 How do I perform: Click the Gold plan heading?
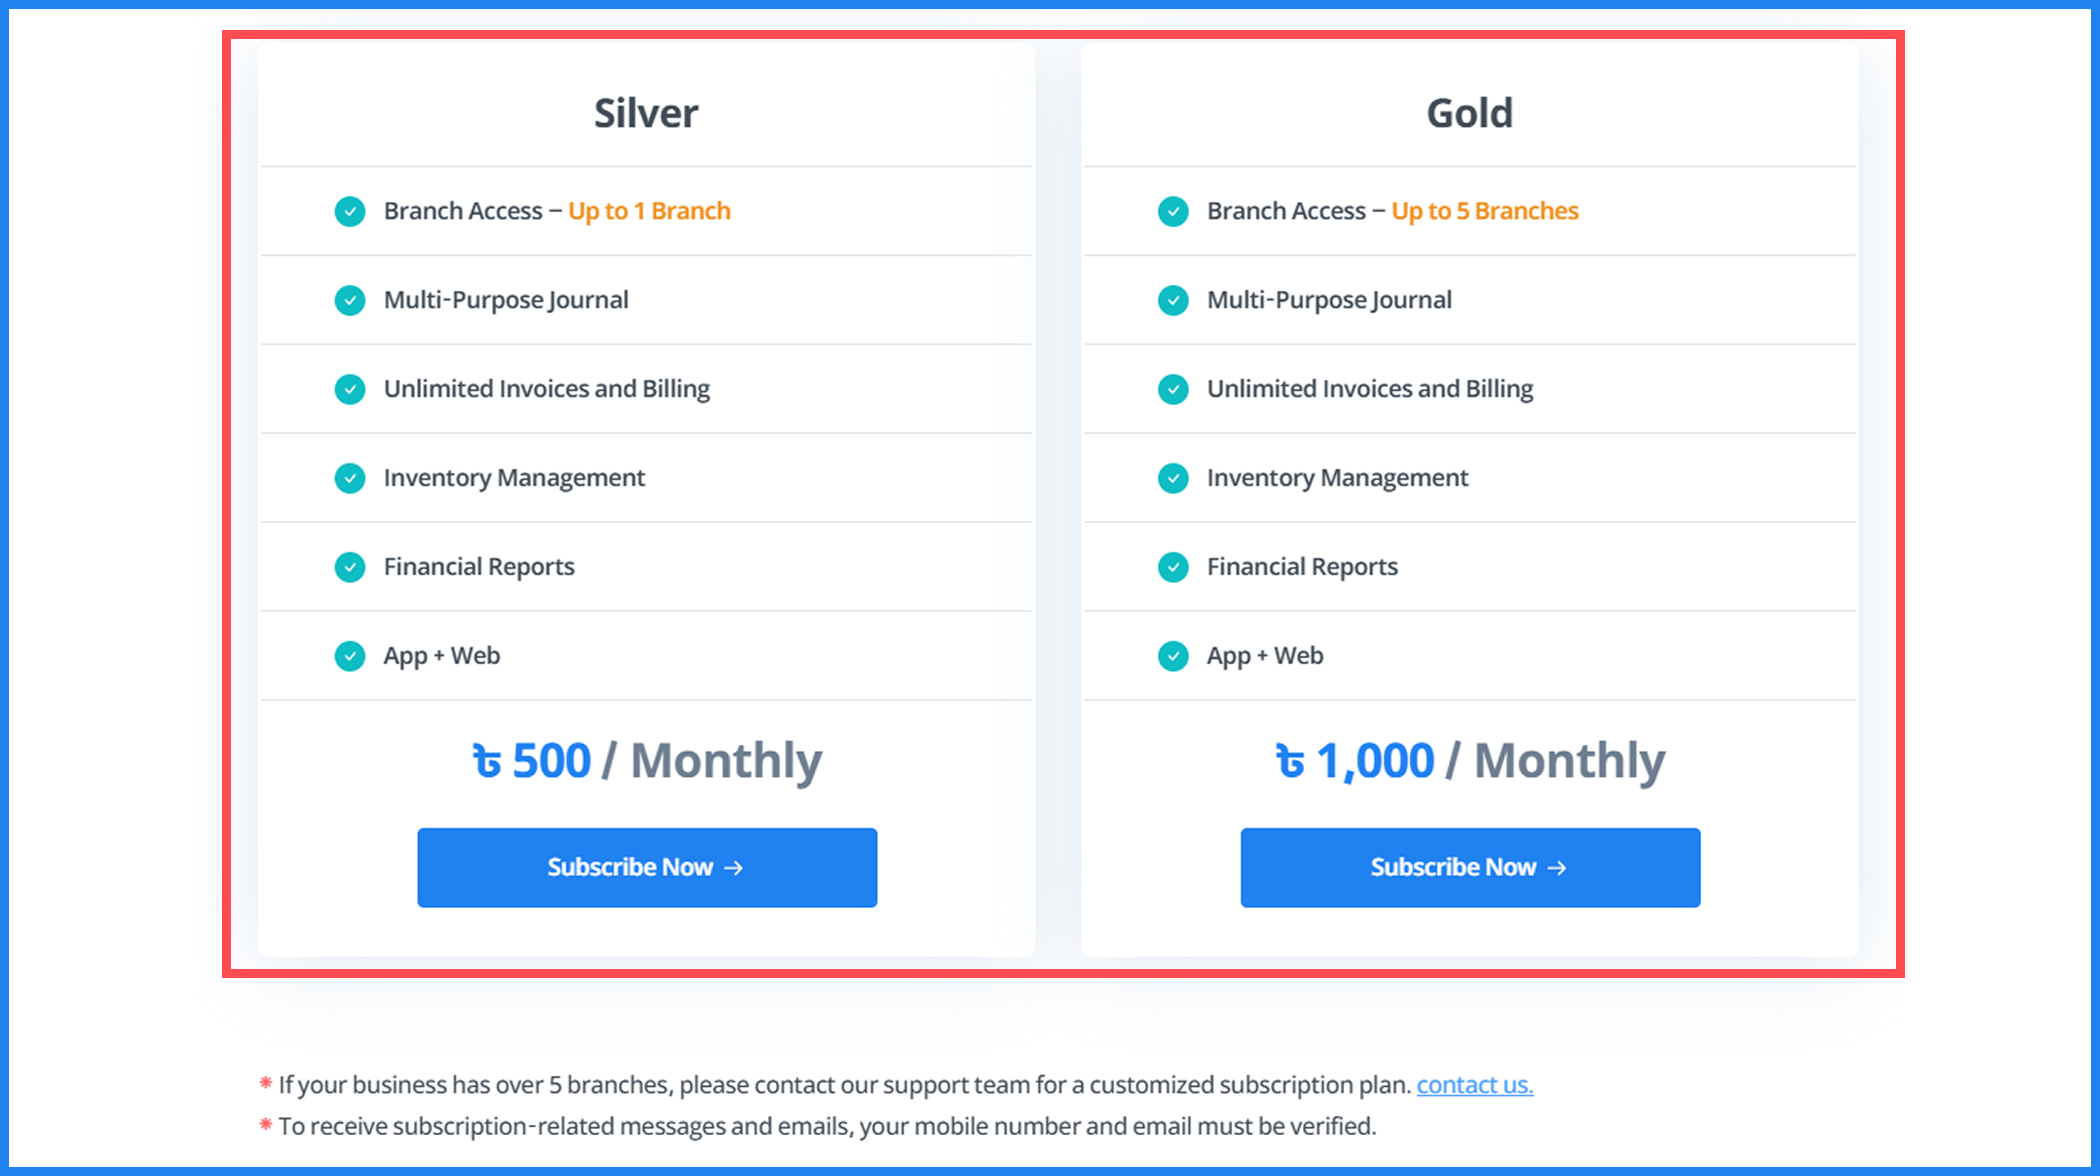[x=1469, y=114]
